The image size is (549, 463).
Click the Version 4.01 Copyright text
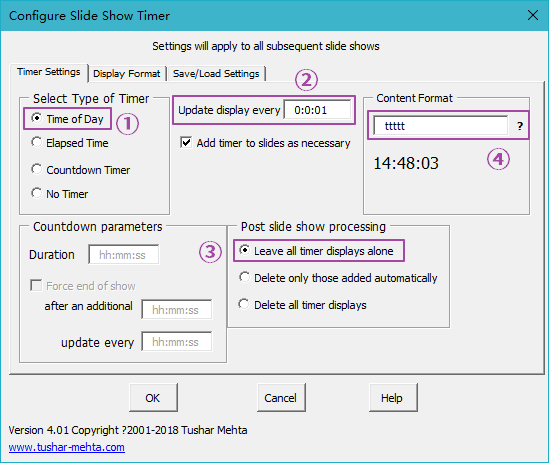pyautogui.click(x=128, y=430)
